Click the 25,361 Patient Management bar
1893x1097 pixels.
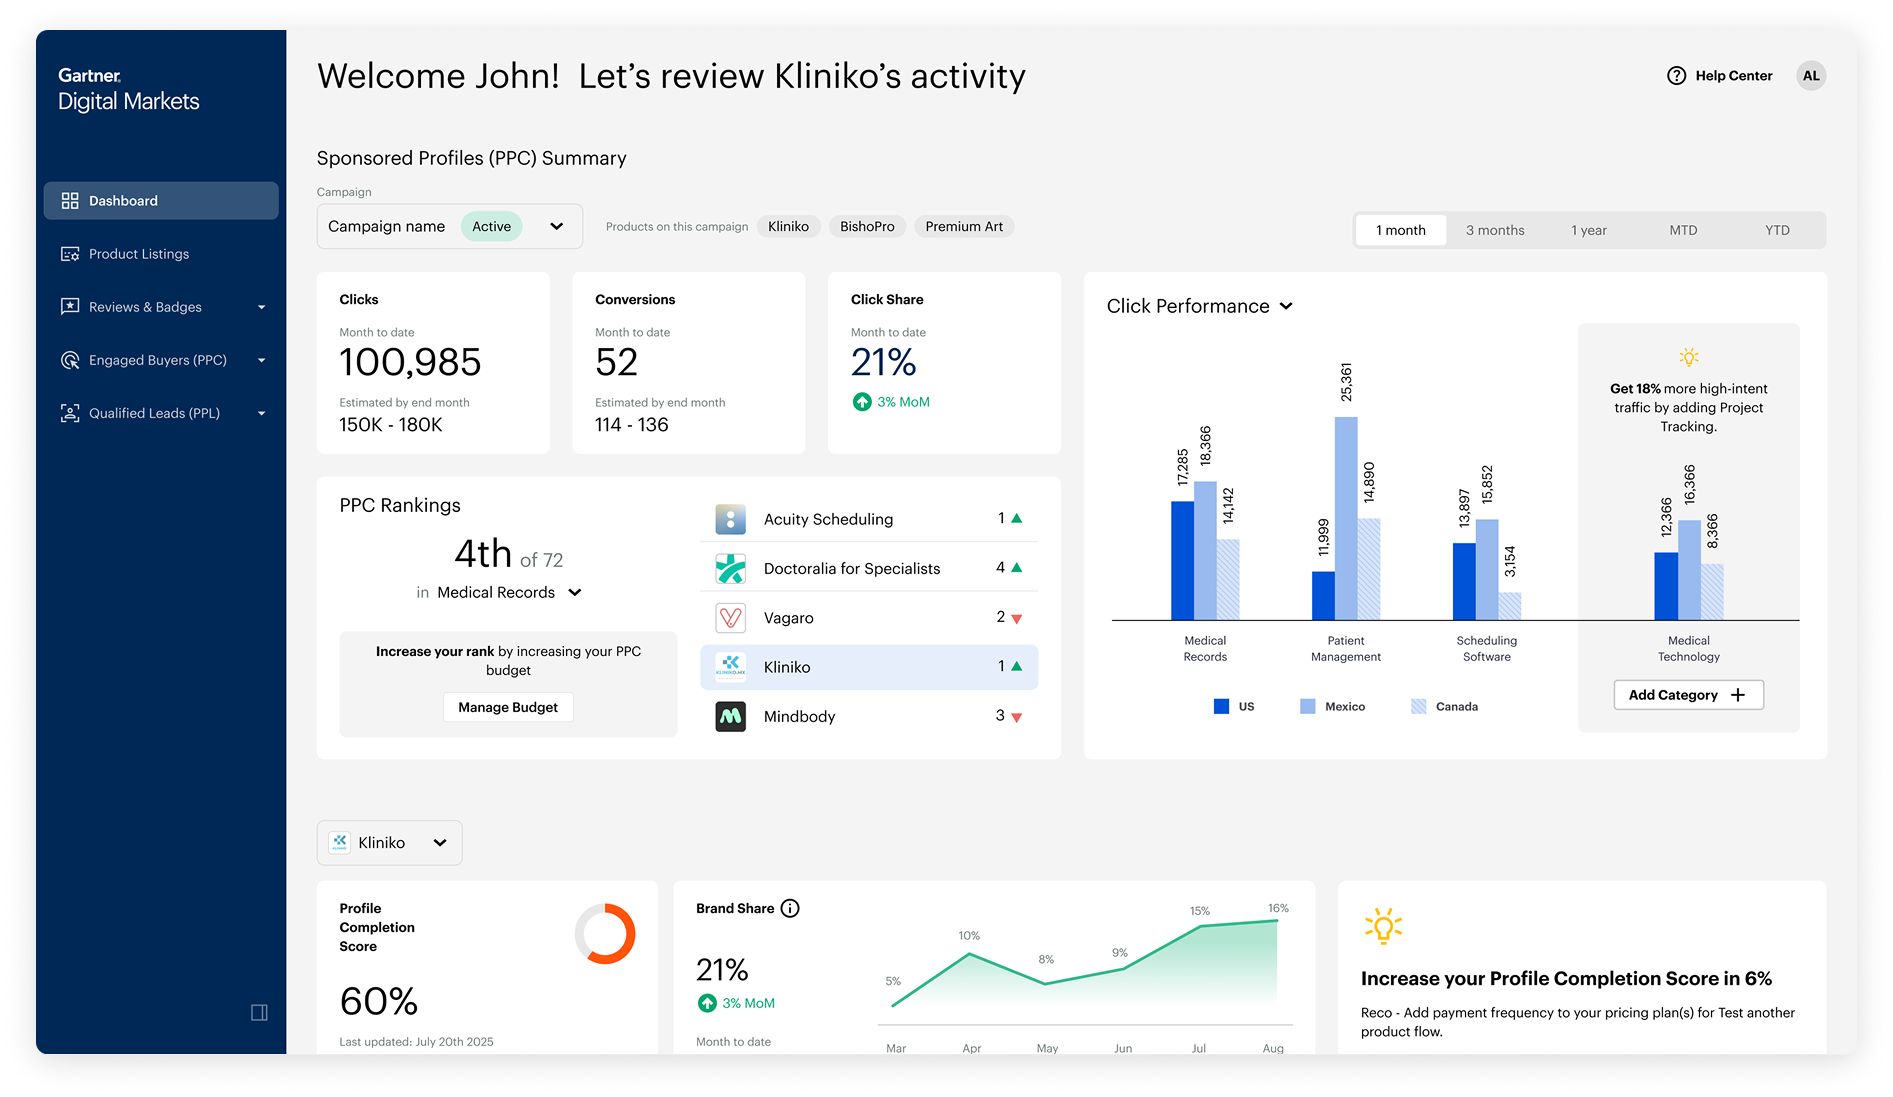1346,518
